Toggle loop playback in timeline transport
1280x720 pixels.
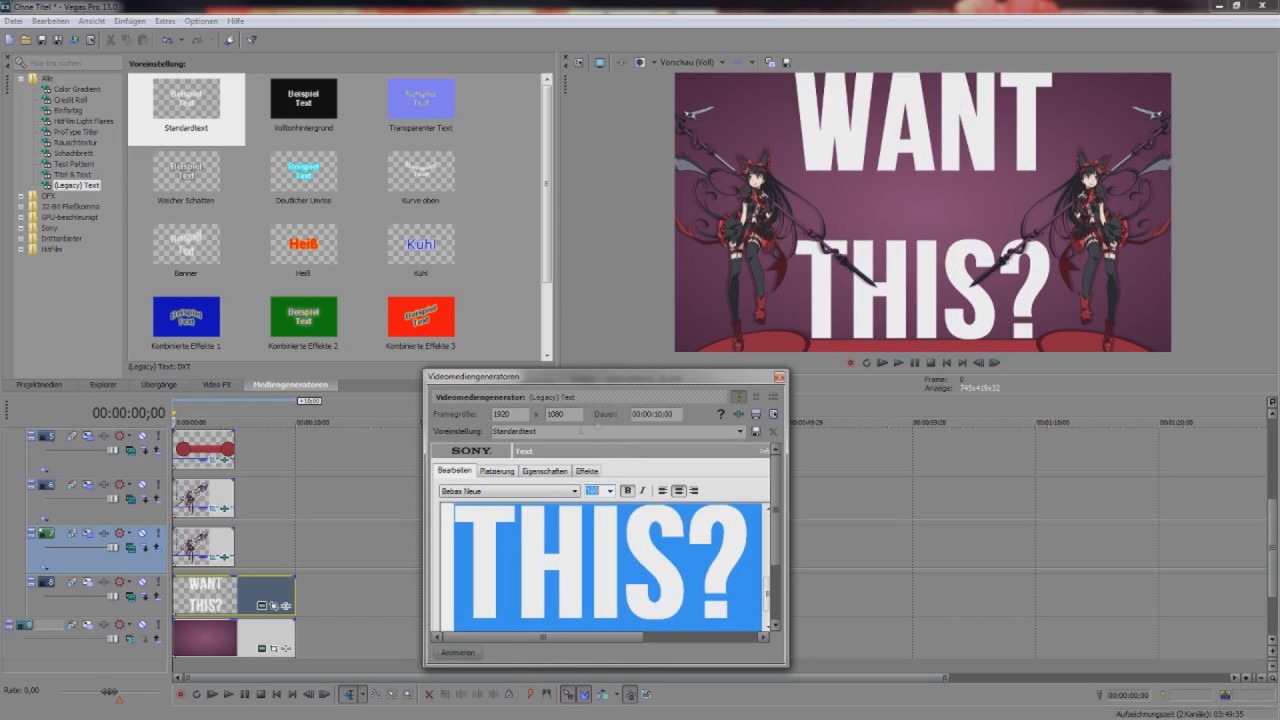point(197,694)
